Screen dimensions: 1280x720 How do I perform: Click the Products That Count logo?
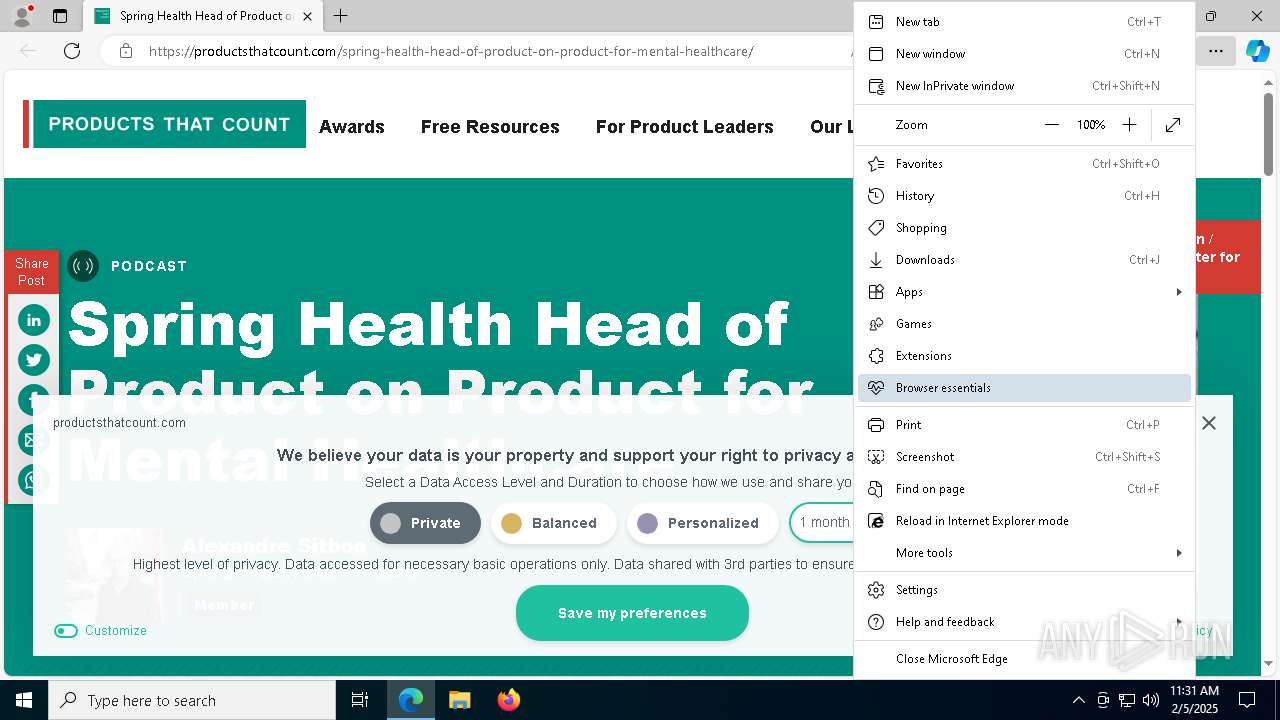click(x=164, y=124)
